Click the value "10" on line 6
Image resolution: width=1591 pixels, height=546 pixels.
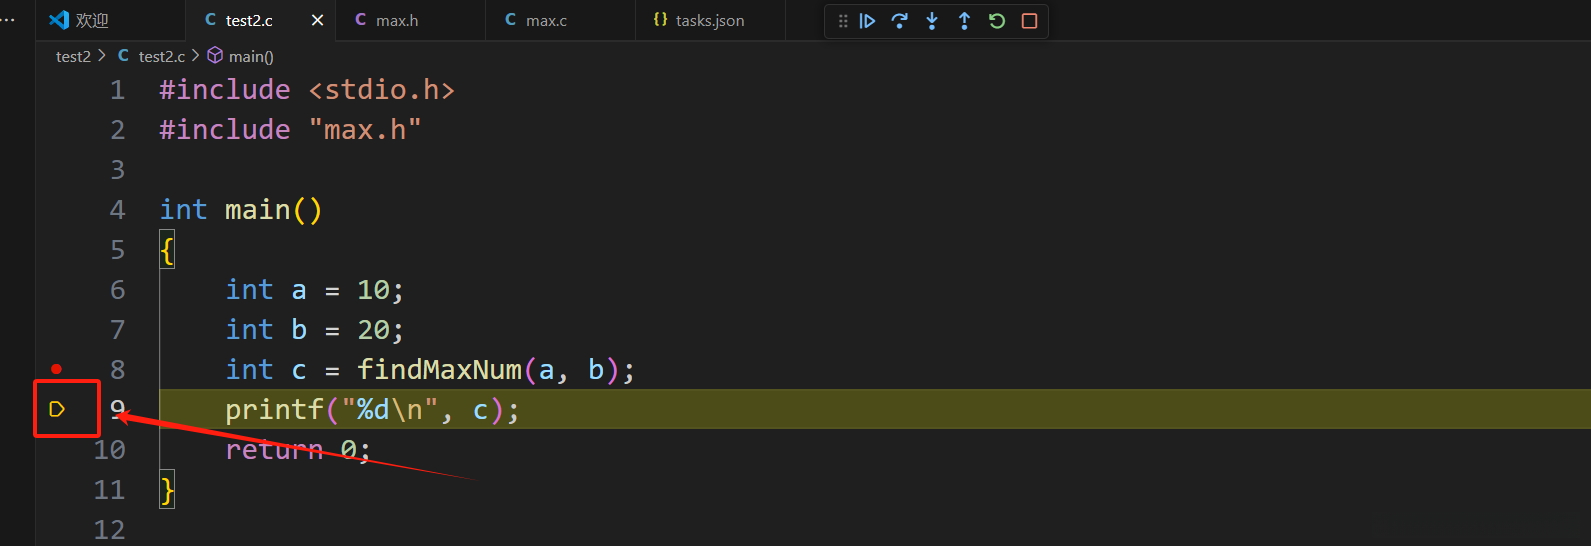point(373,290)
